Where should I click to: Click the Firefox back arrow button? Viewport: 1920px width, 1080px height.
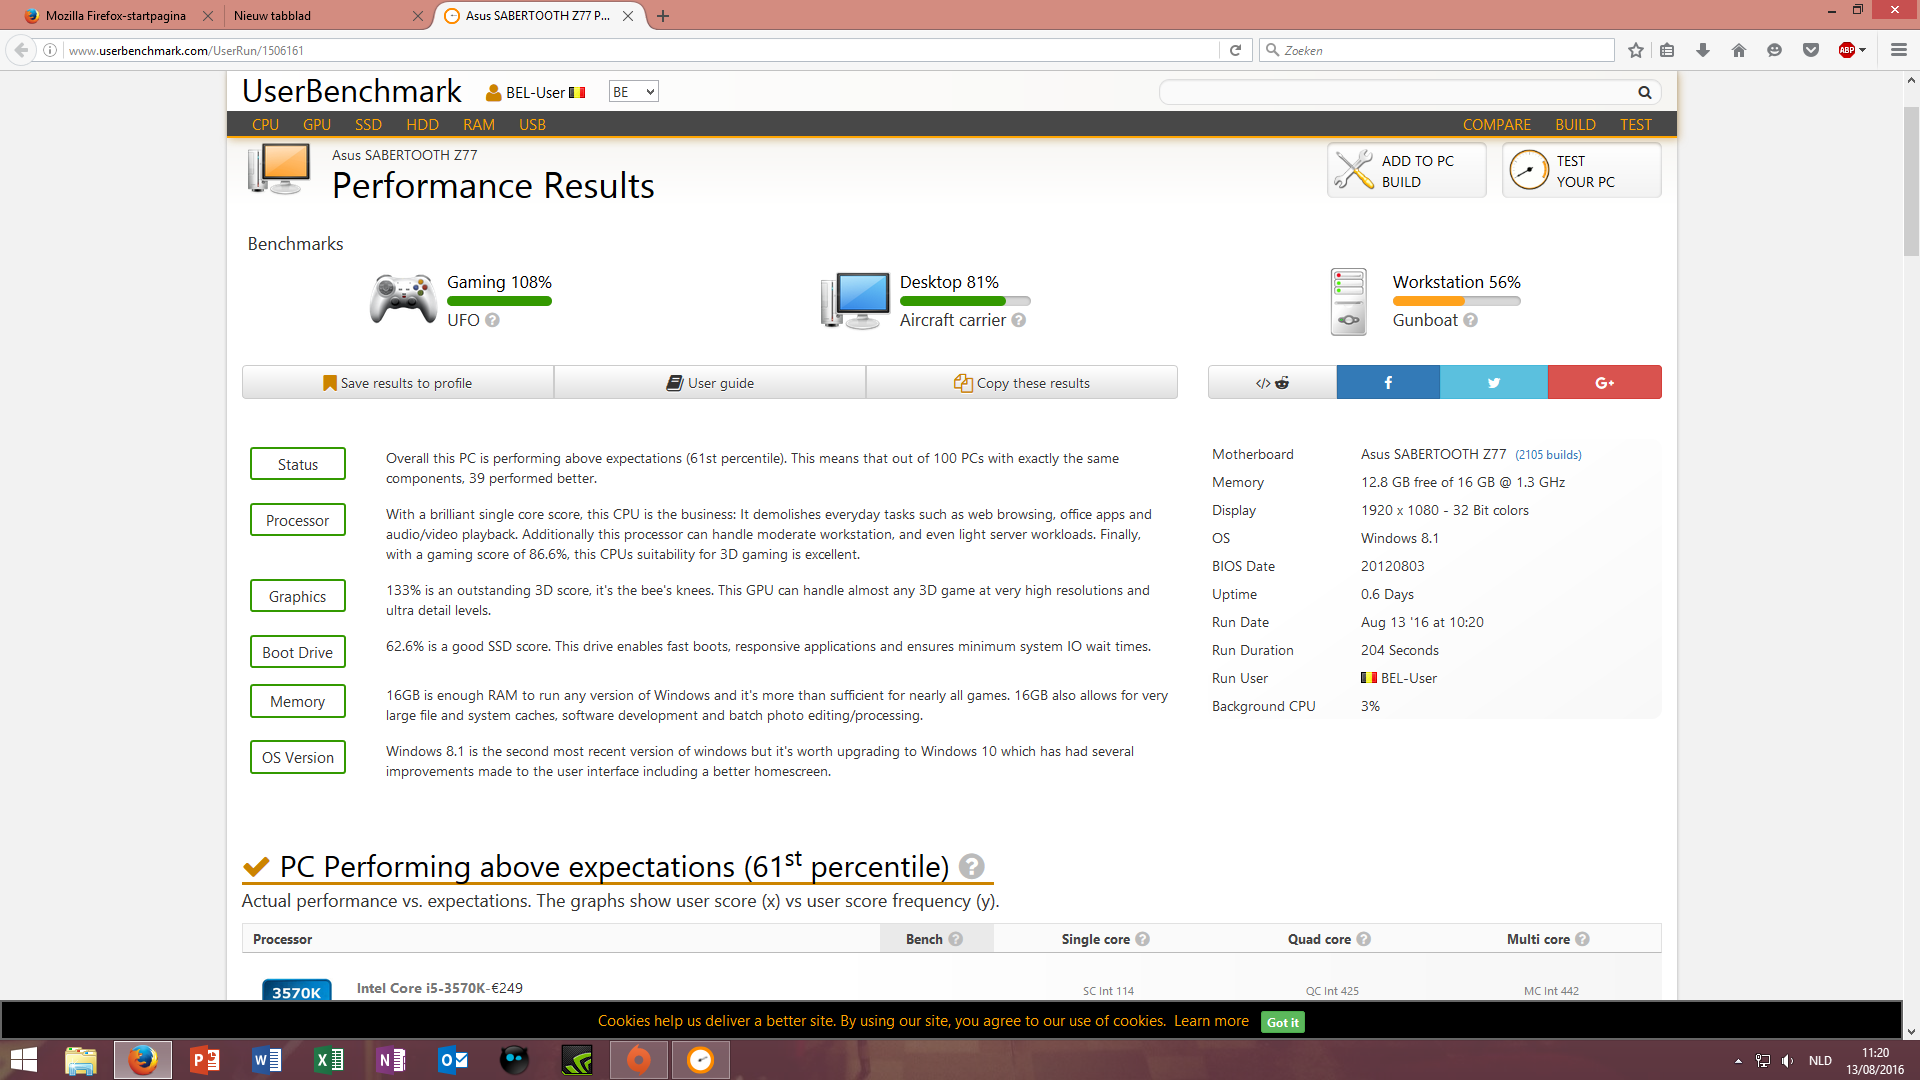click(x=21, y=50)
